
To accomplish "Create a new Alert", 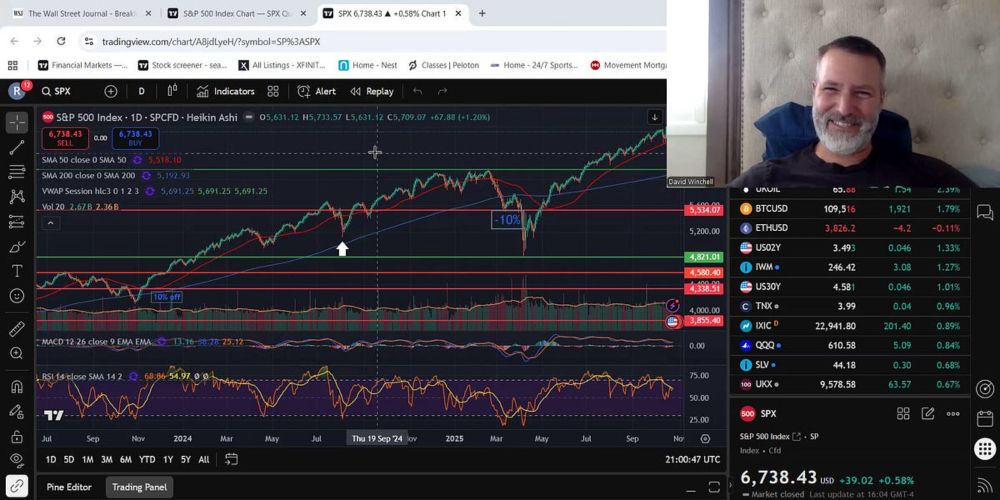I will pyautogui.click(x=317, y=91).
